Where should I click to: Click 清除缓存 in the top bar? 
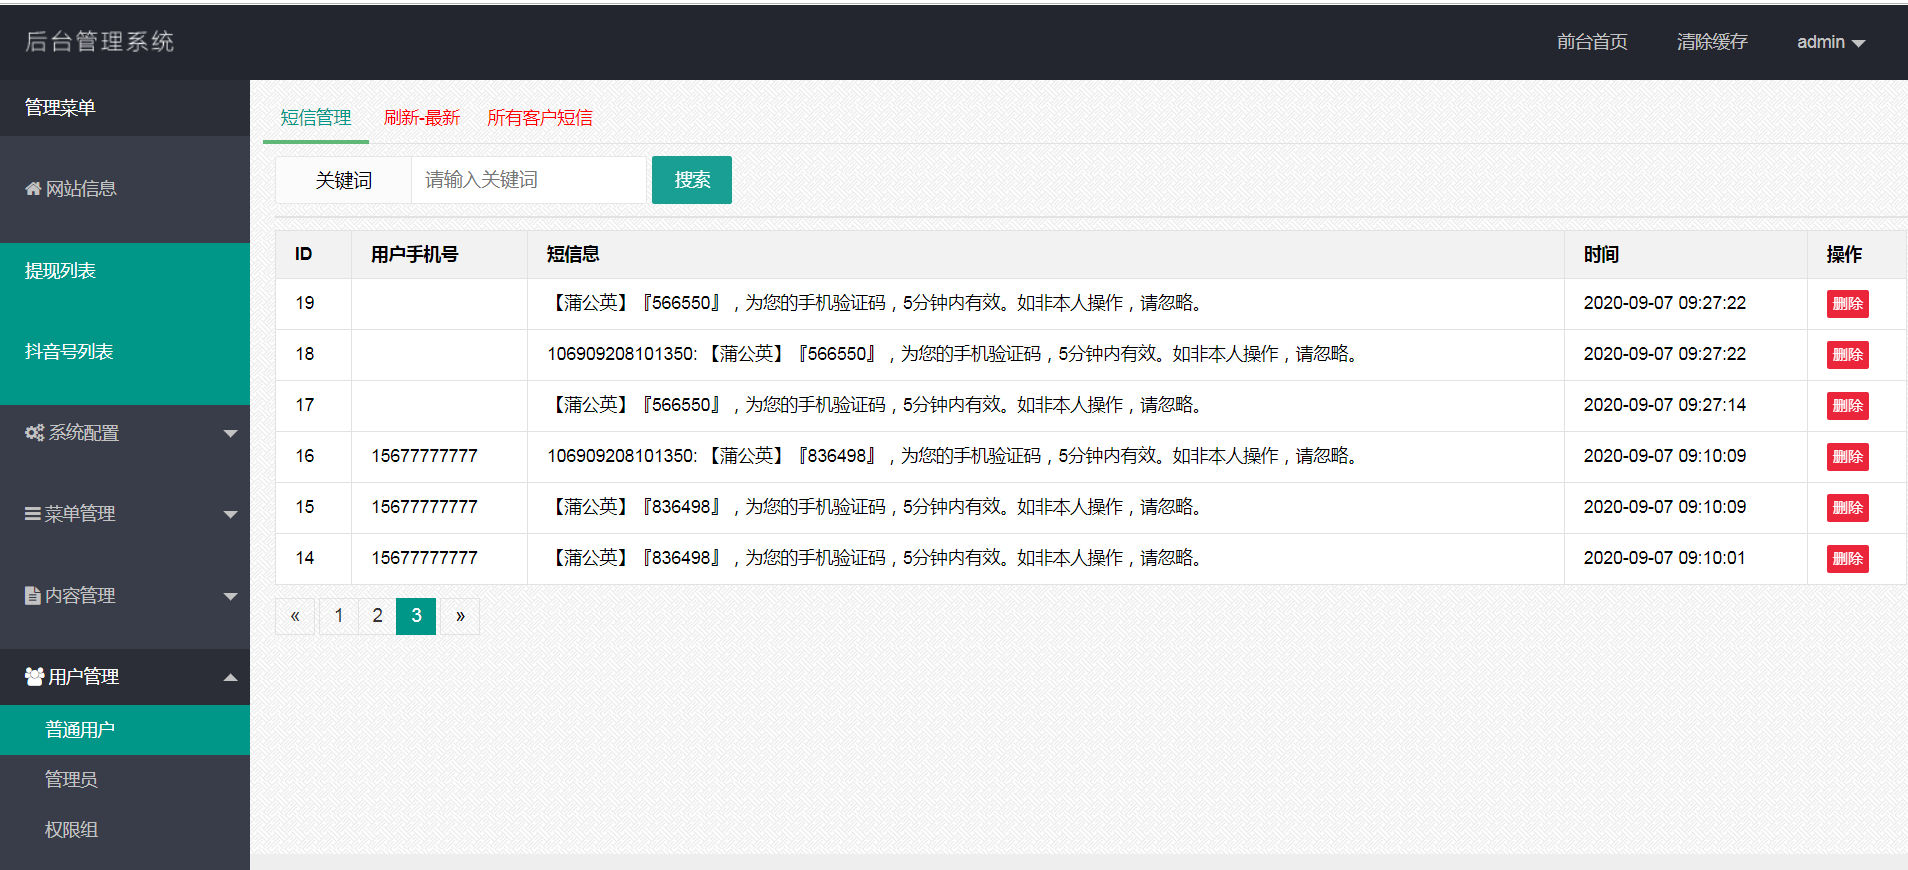coord(1712,42)
